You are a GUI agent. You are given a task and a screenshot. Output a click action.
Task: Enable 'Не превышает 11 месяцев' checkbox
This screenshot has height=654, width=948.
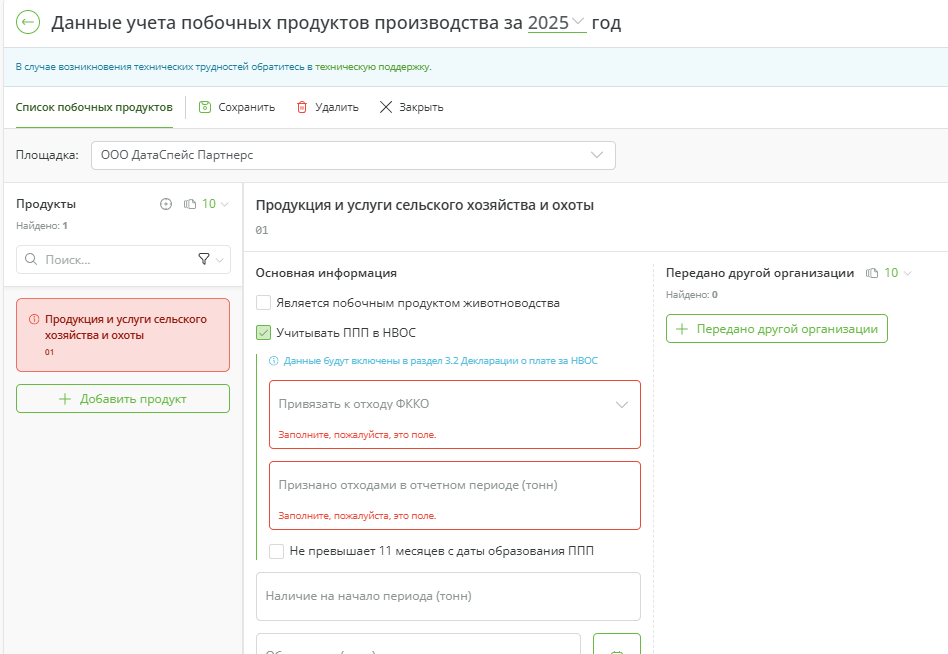pyautogui.click(x=277, y=551)
